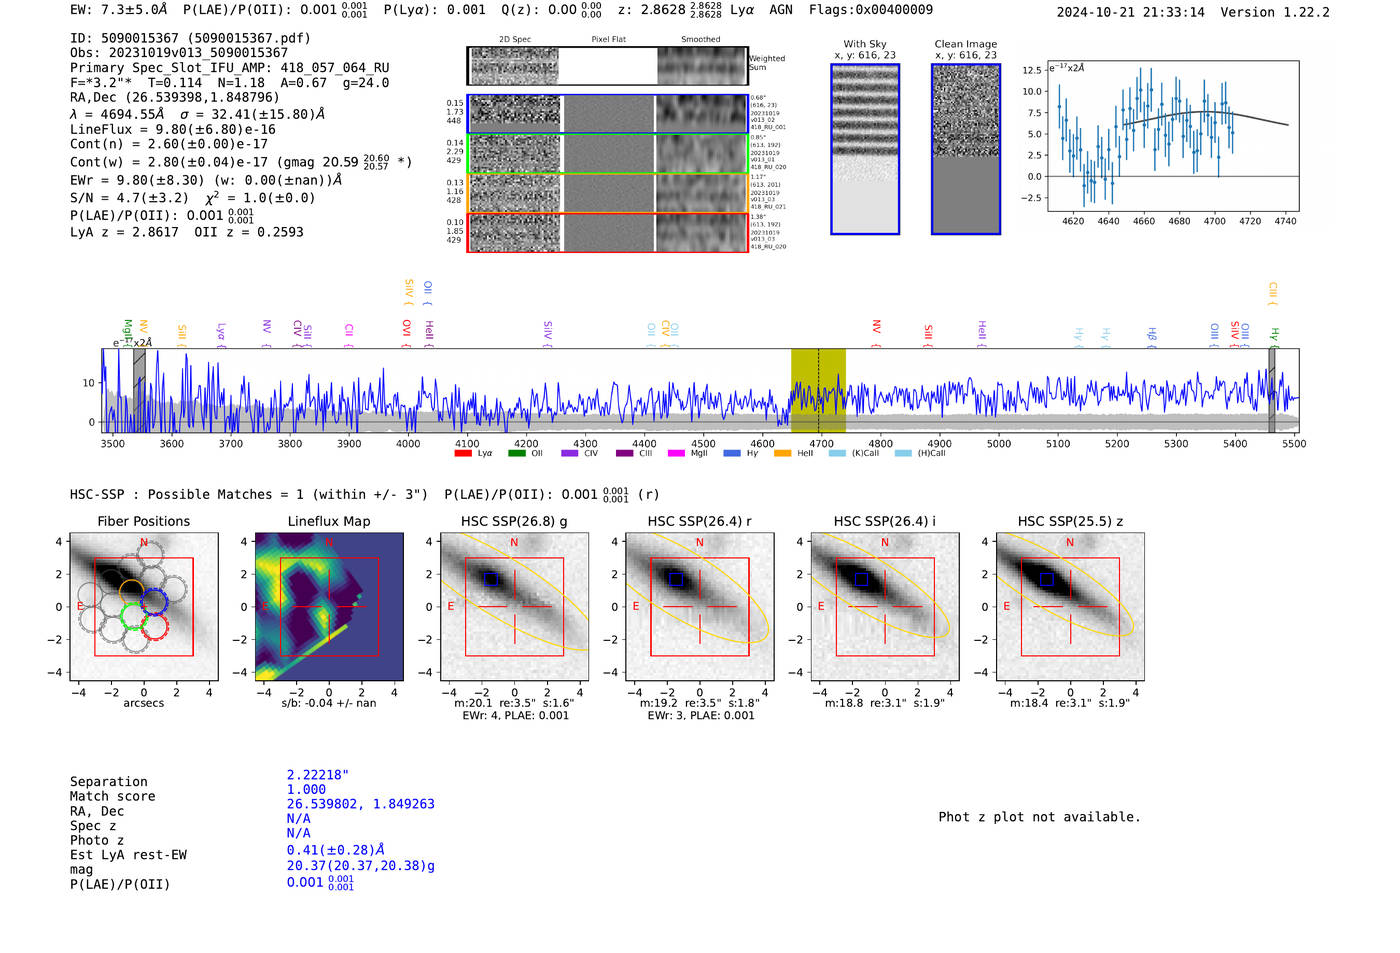This screenshot has width=1400, height=953.
Task: Click the Primary Spec_Slot_IFU_AMP text line
Action: click(x=229, y=68)
